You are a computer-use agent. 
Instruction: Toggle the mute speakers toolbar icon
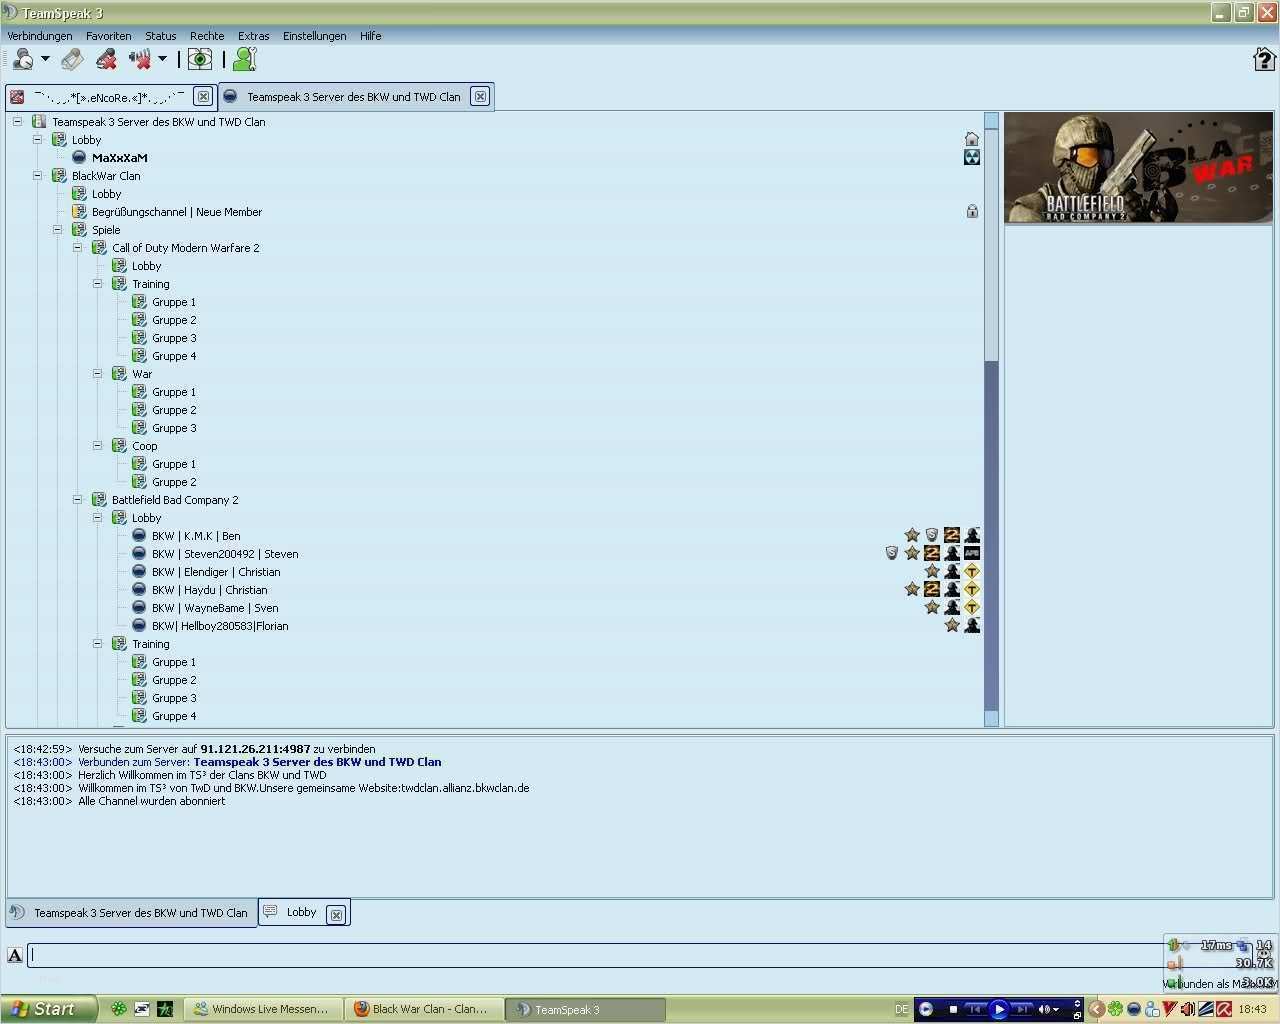point(139,60)
